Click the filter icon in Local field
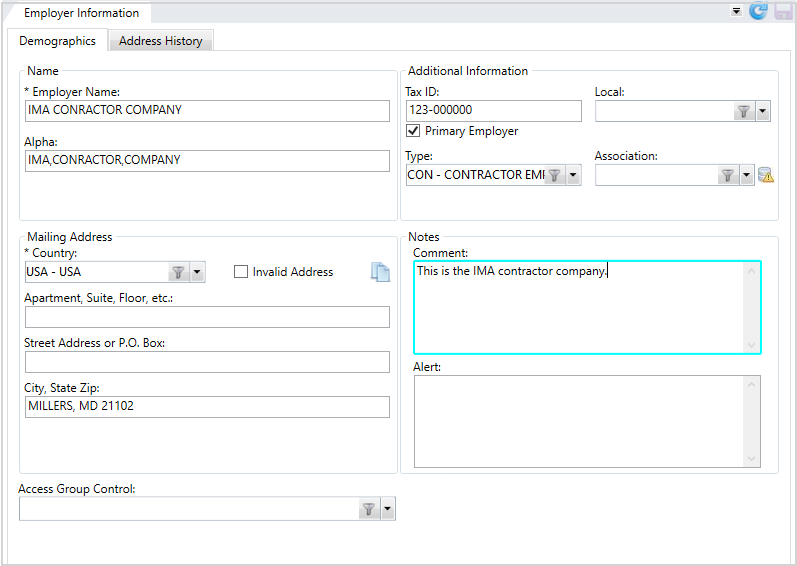The width and height of the screenshot is (797, 566). point(744,111)
